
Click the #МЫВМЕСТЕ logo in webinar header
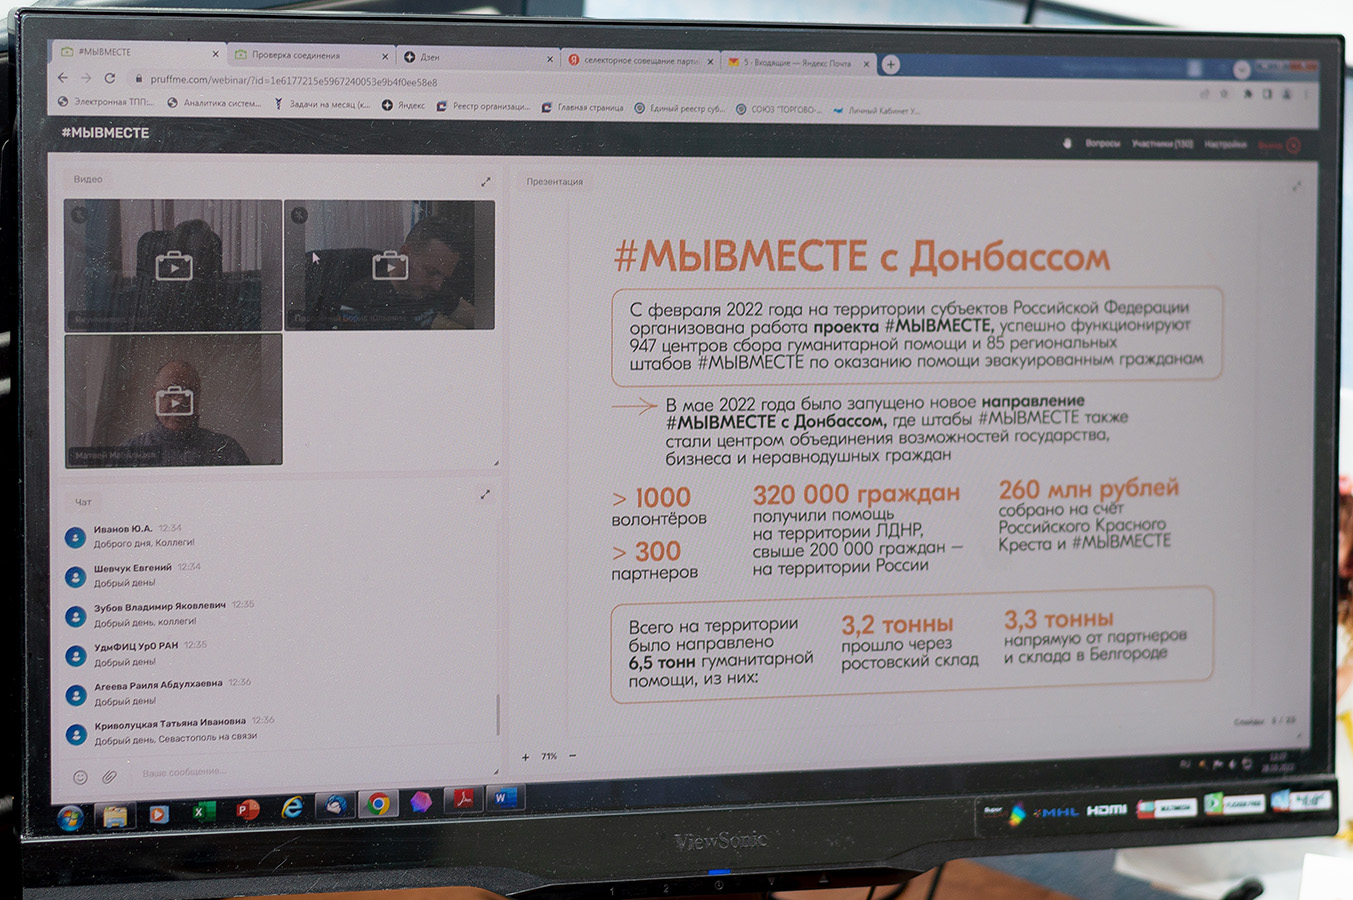click(x=105, y=132)
